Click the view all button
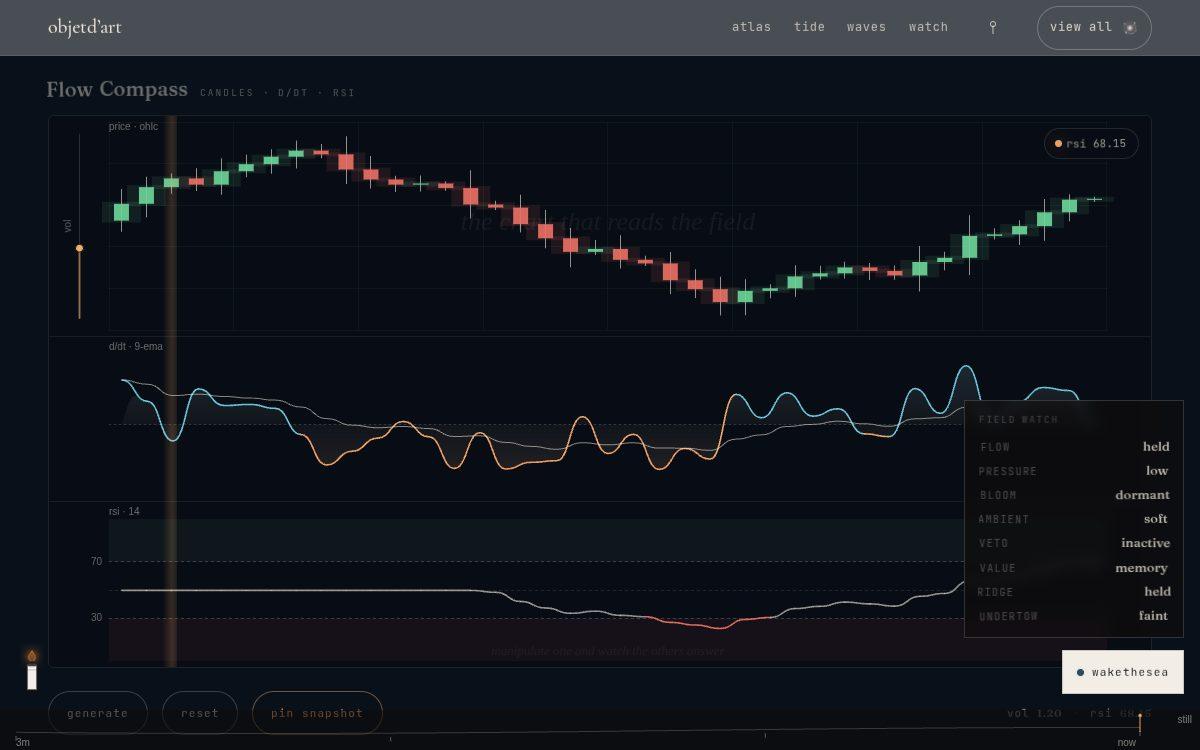Image resolution: width=1200 pixels, height=750 pixels. coord(1094,28)
